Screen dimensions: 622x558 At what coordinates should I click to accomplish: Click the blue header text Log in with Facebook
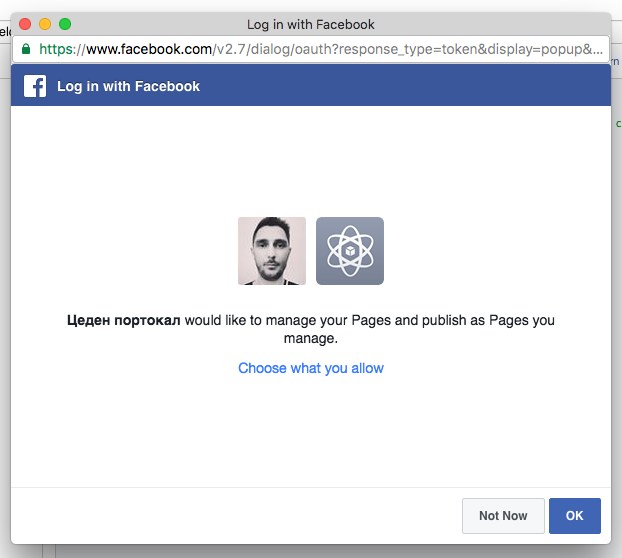[x=128, y=86]
